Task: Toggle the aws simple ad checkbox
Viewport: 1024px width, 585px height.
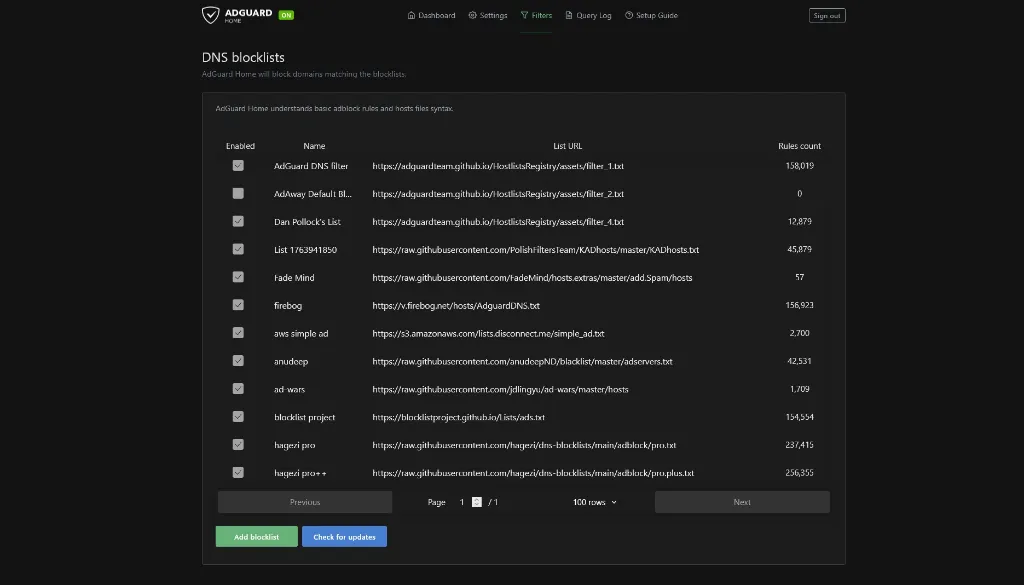Action: coord(238,333)
